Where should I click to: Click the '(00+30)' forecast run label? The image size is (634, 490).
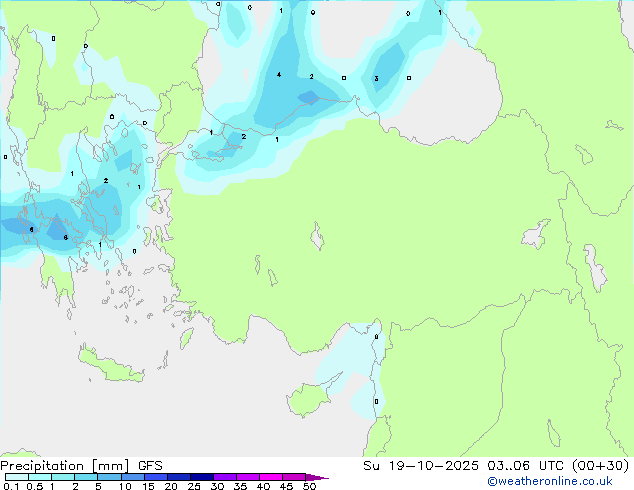coord(600,466)
